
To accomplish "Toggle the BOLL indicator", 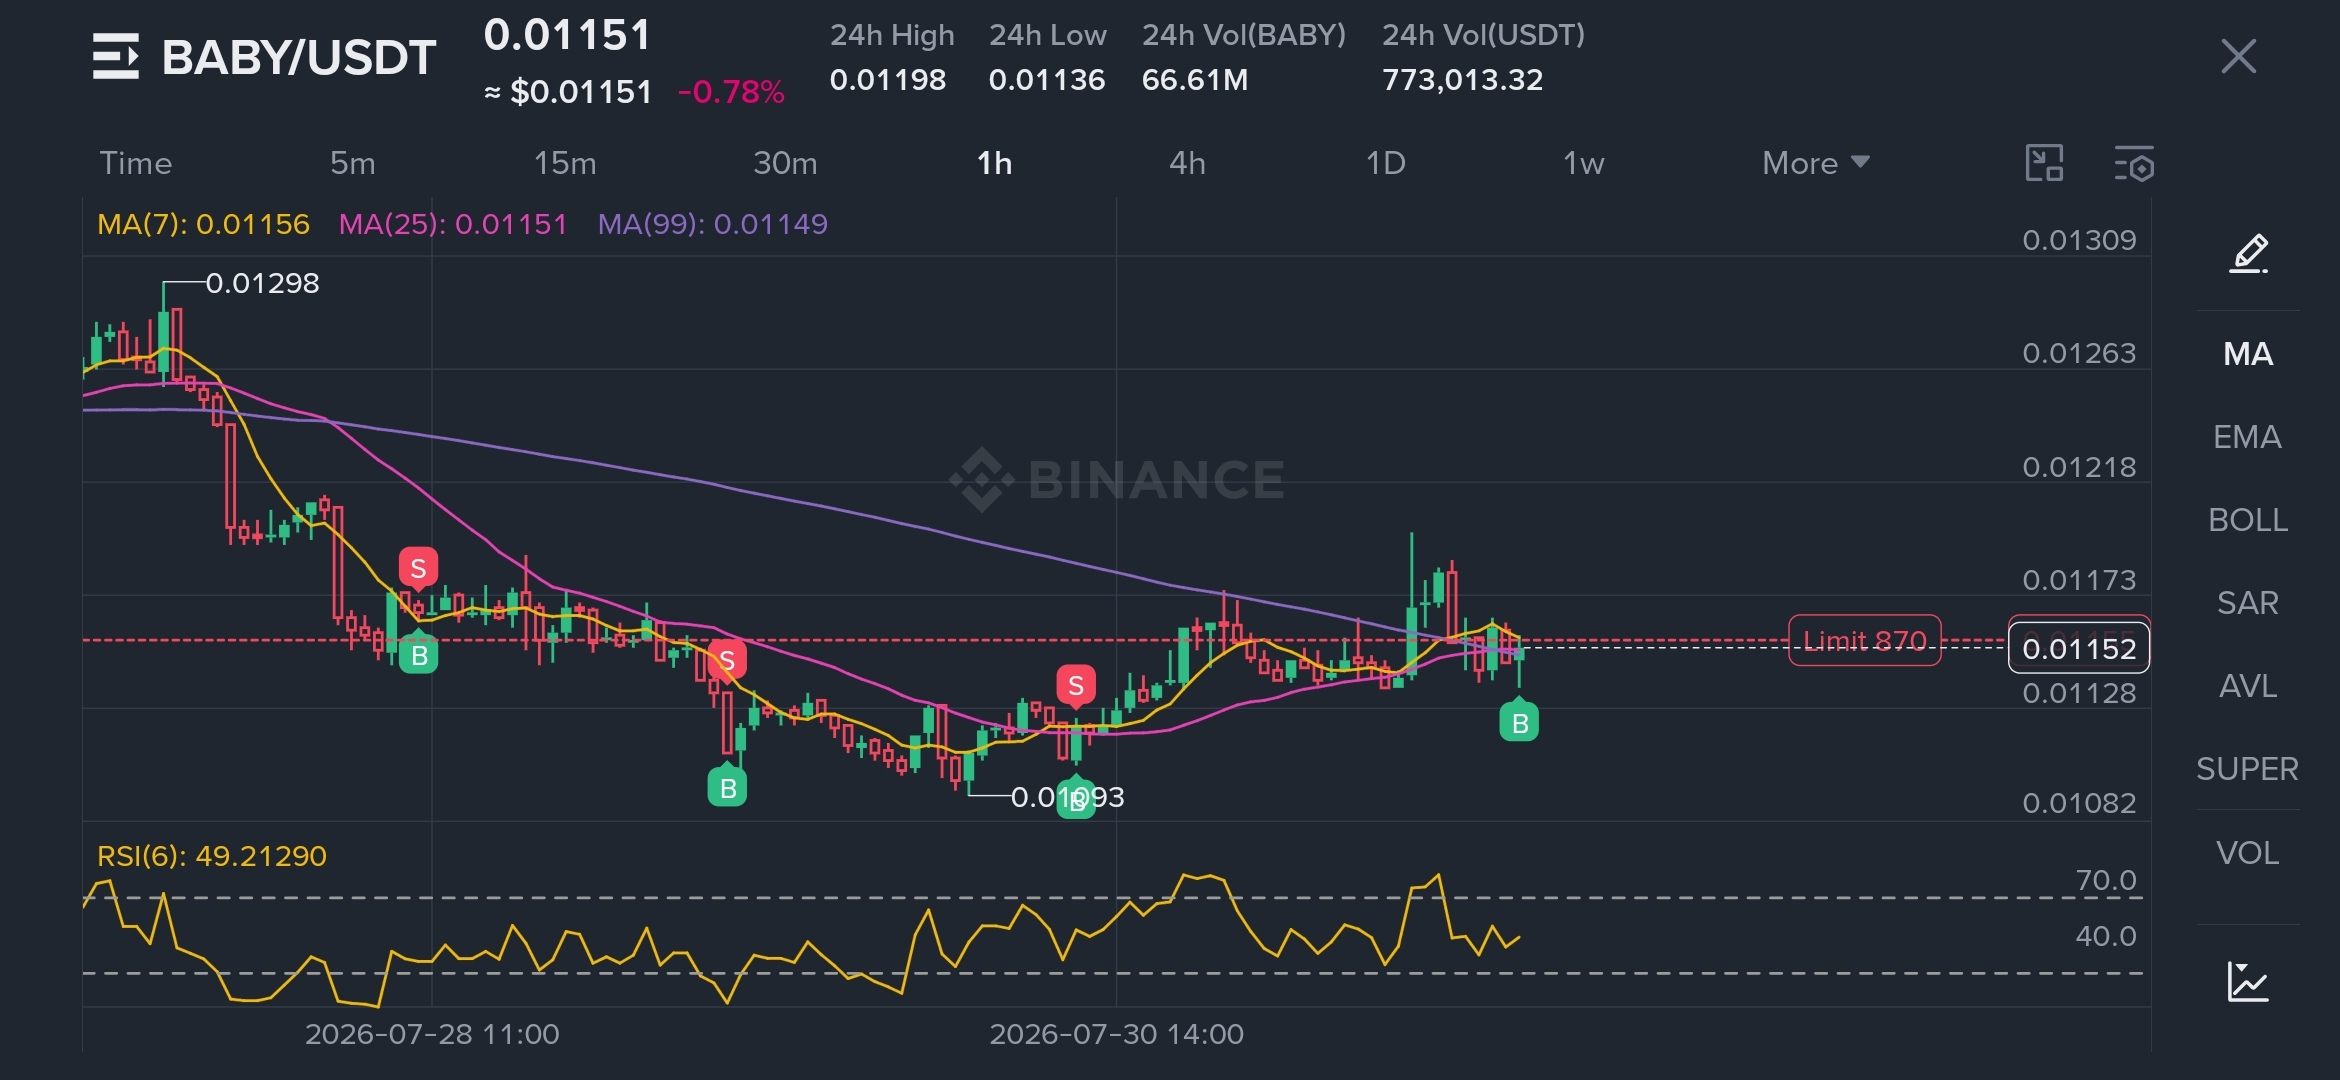I will click(2248, 520).
